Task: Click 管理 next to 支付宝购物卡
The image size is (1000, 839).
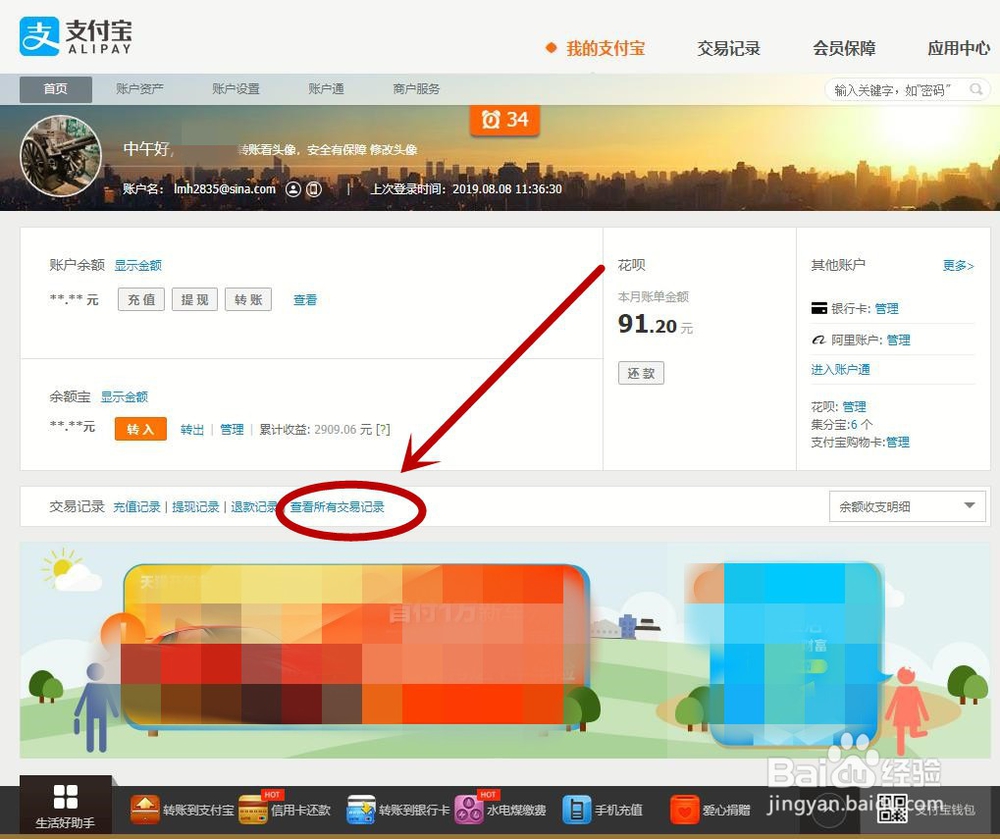Action: click(x=897, y=442)
